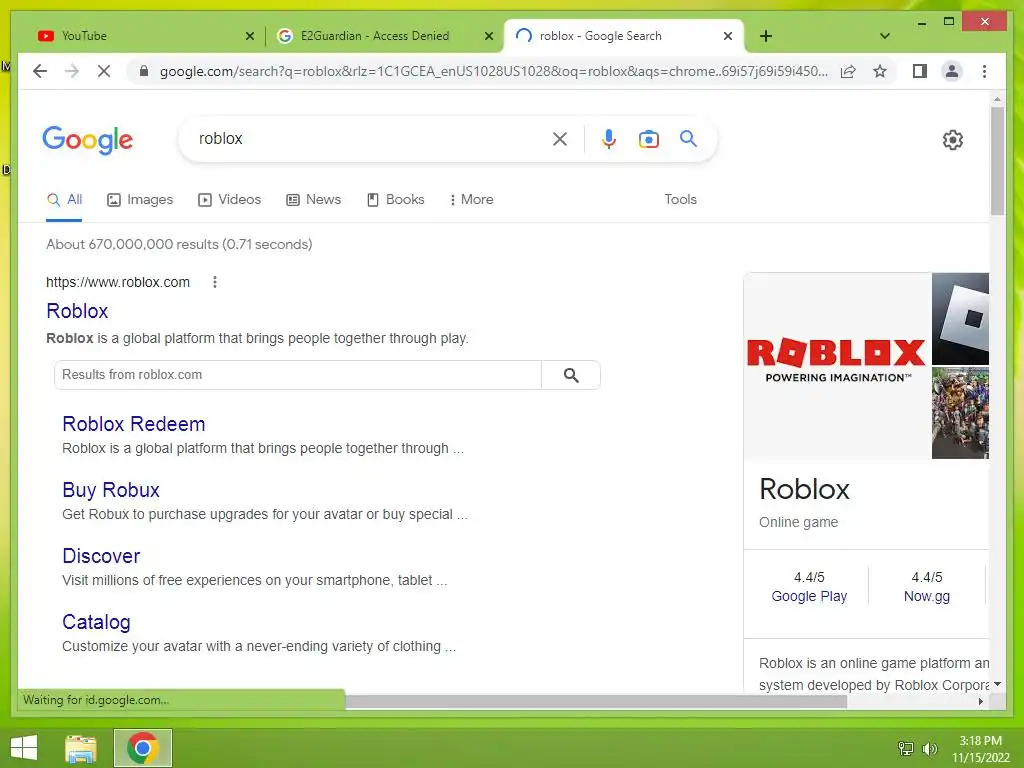1024x768 pixels.
Task: Click the https://www.roblox.com address text
Action: tap(118, 282)
